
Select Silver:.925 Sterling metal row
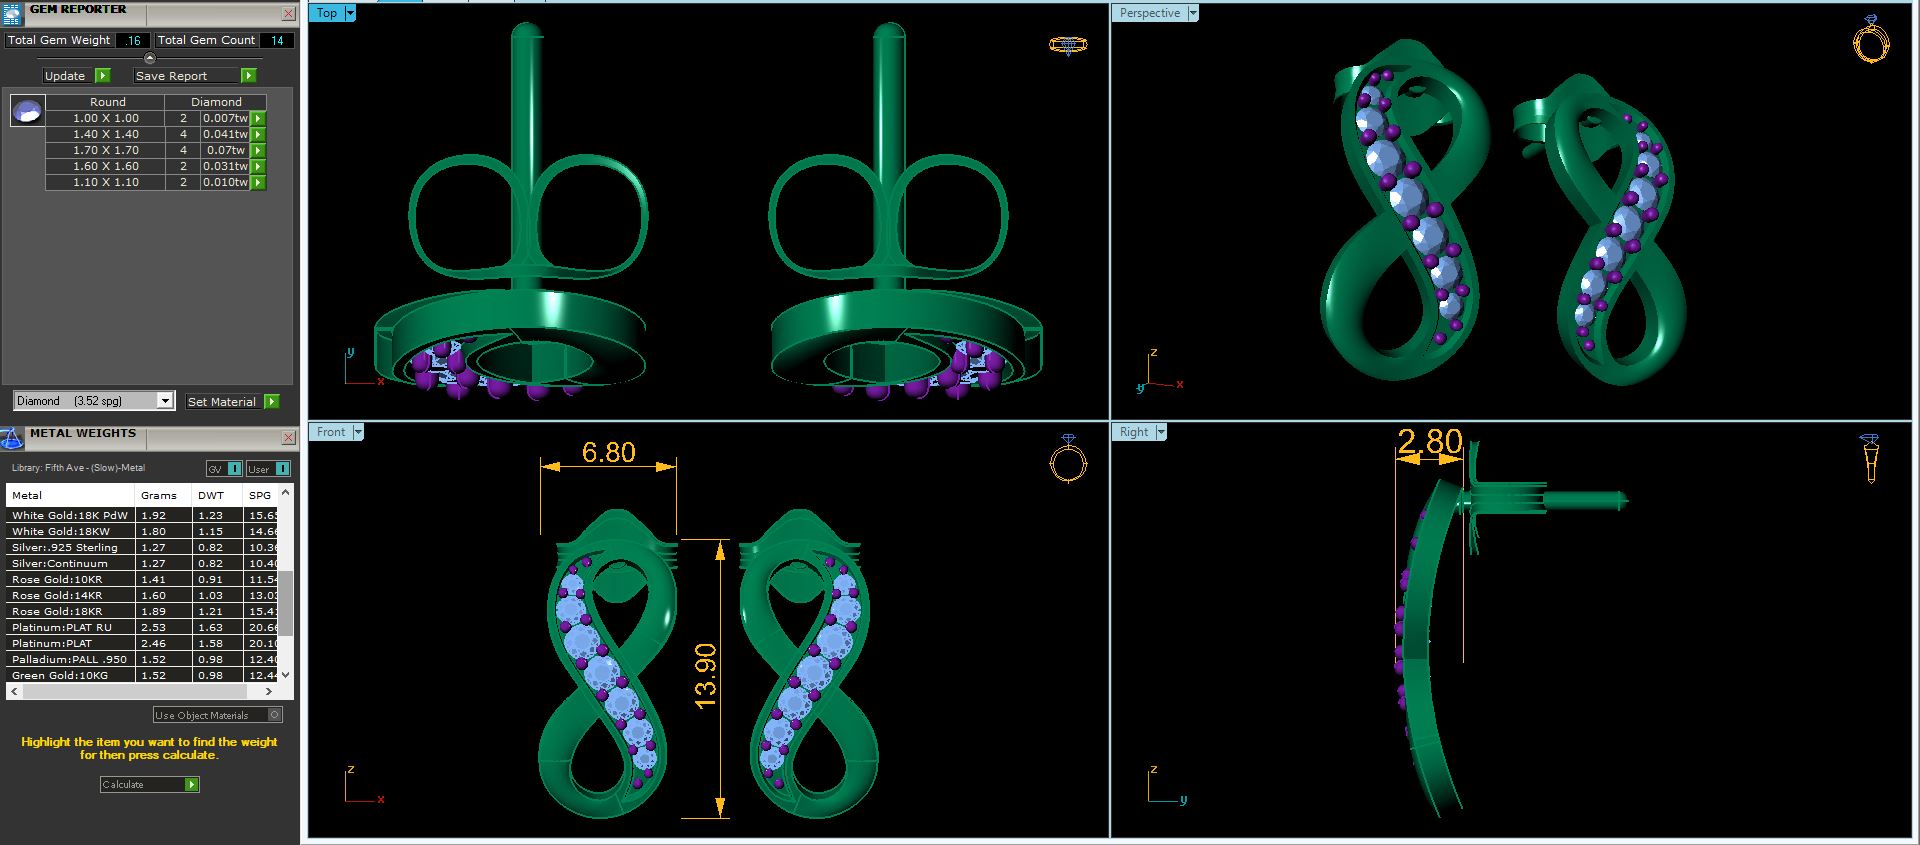pyautogui.click(x=142, y=547)
